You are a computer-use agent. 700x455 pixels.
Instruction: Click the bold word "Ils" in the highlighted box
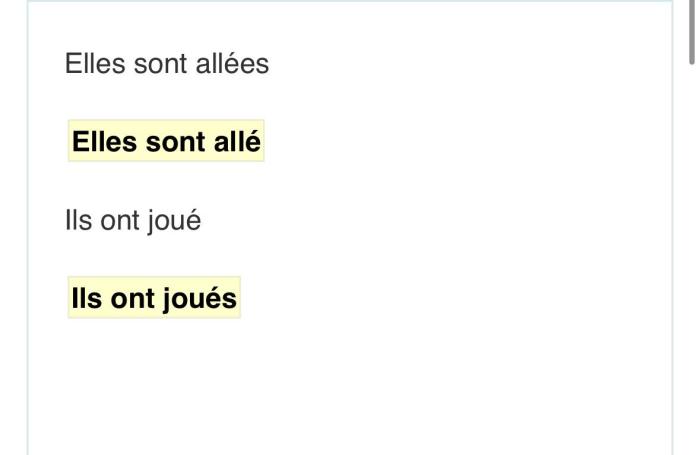[x=86, y=298]
